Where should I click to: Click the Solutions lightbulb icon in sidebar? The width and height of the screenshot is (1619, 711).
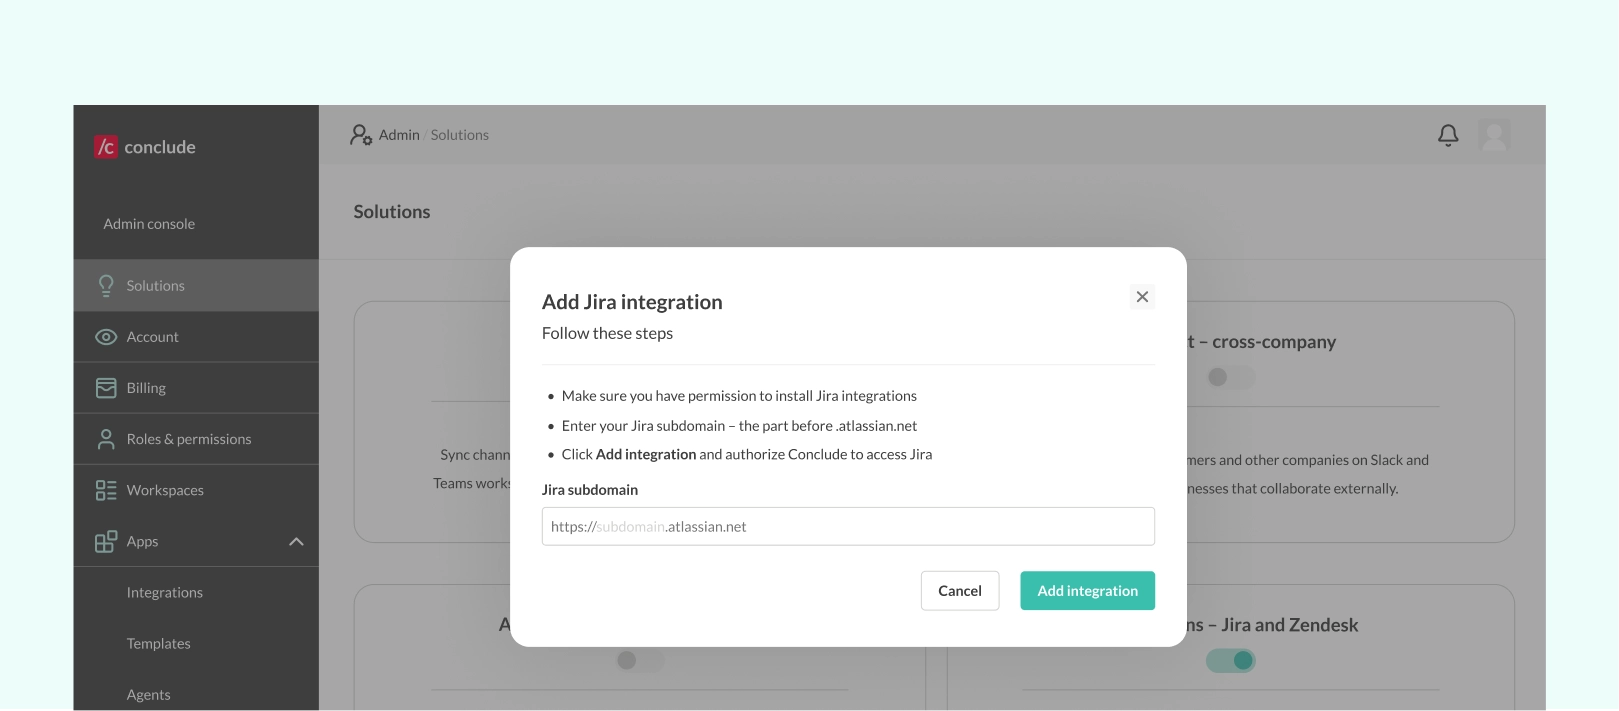point(106,286)
